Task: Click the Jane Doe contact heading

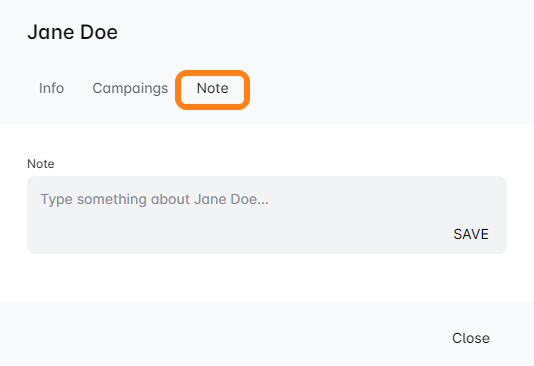Action: point(73,32)
